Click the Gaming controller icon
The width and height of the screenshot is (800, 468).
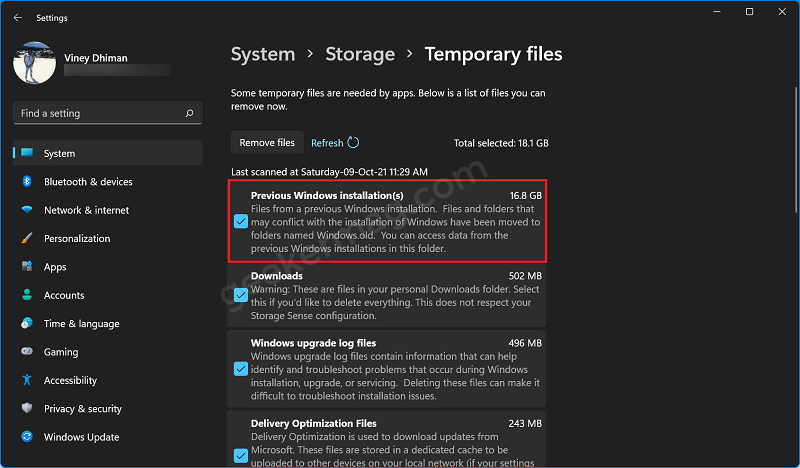27,352
